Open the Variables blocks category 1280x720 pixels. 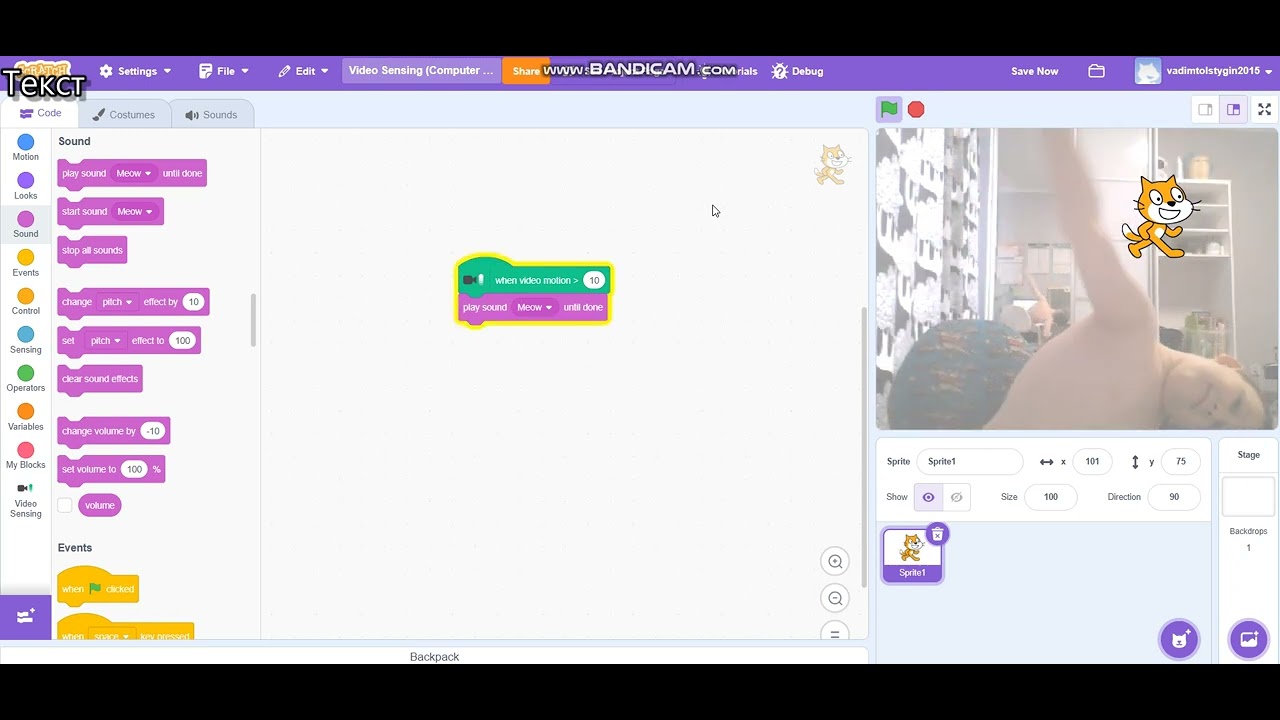[26, 417]
